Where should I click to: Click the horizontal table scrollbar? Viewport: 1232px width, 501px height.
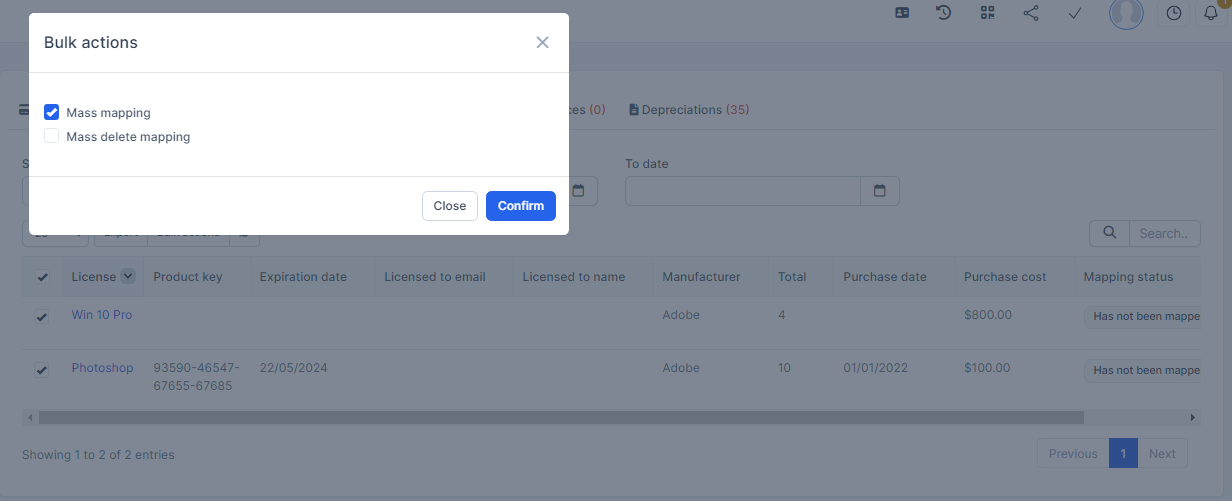560,417
